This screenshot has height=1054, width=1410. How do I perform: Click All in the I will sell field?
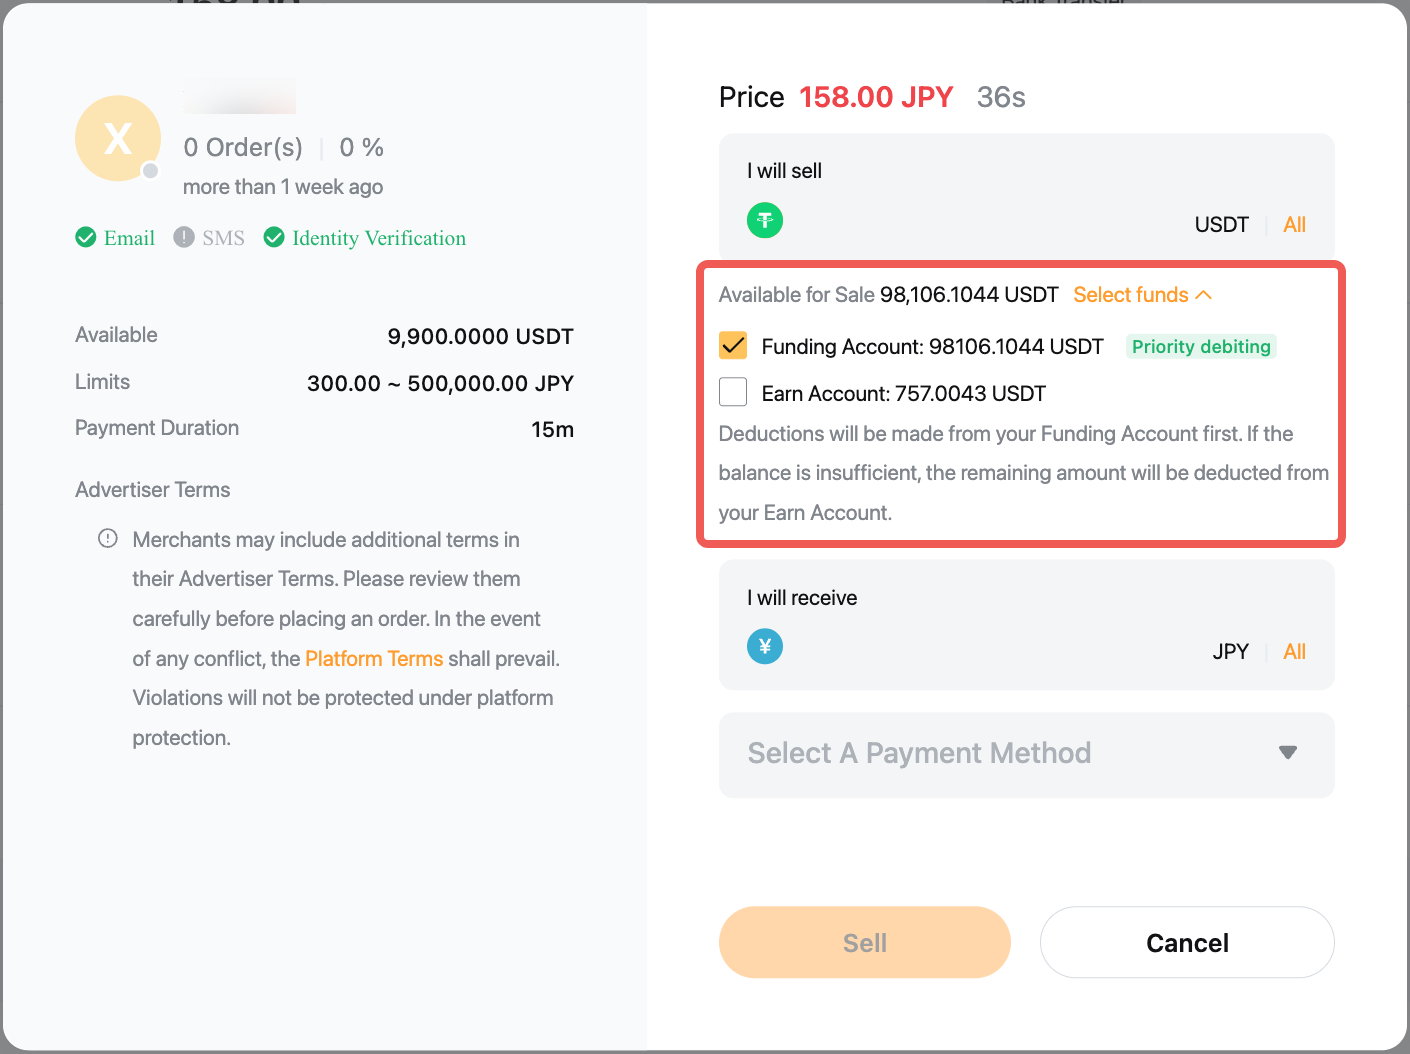[x=1294, y=225]
